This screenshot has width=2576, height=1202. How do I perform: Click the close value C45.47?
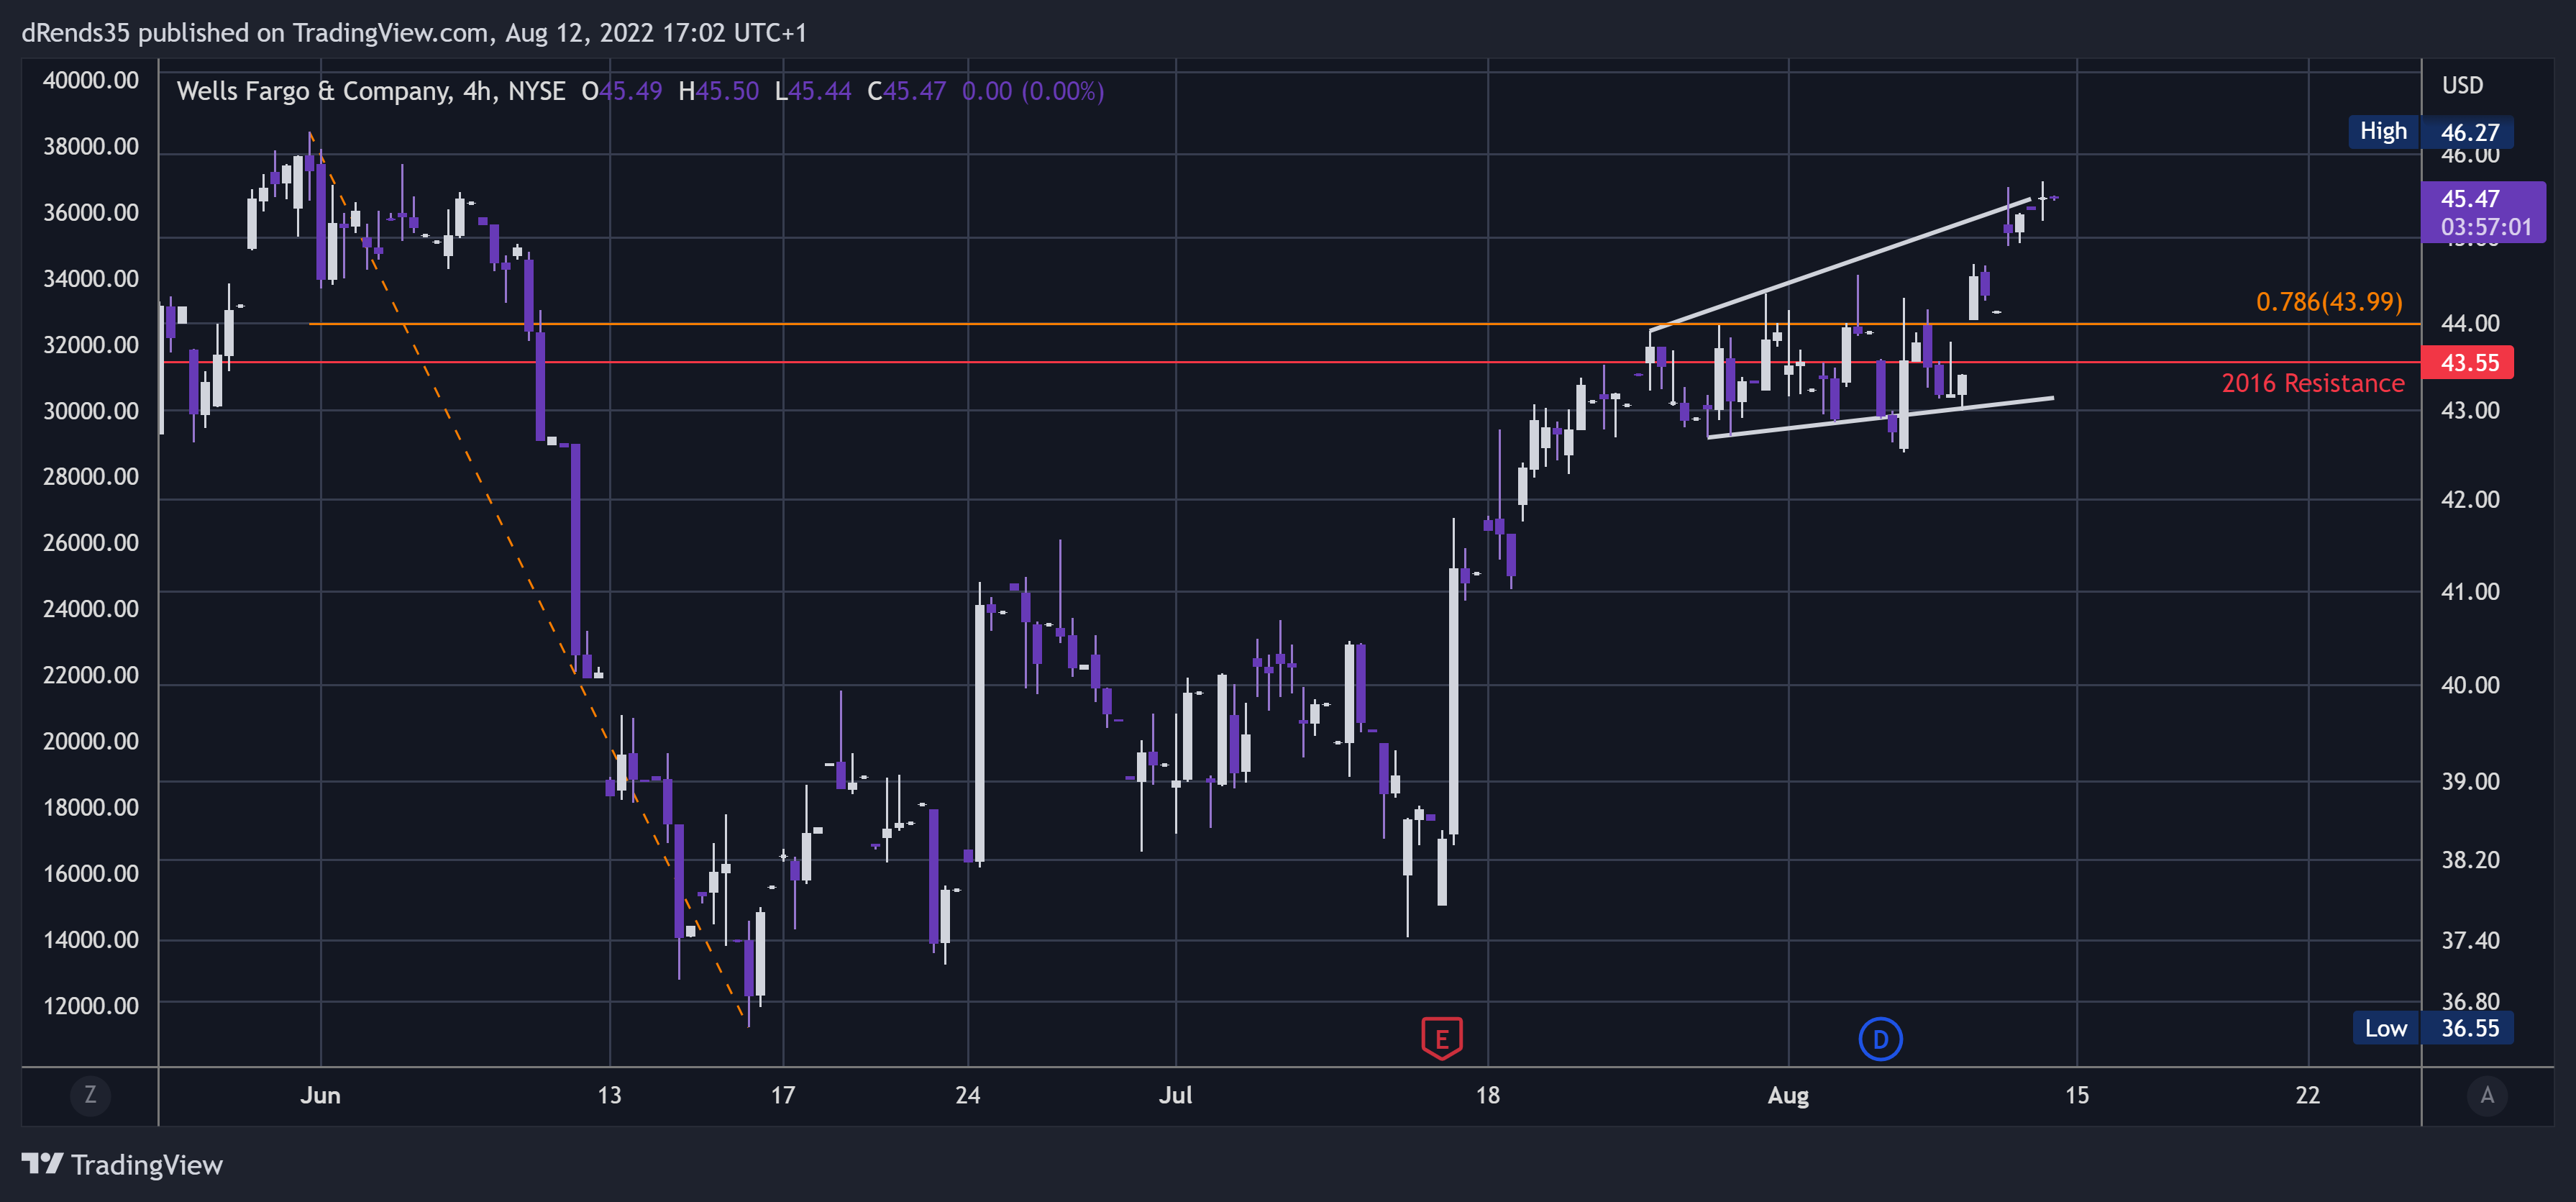[x=906, y=91]
